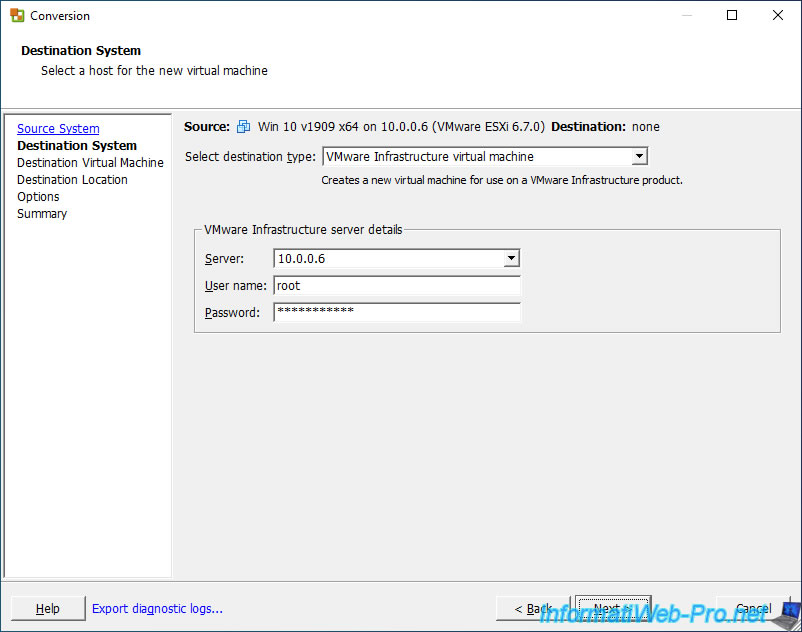802x632 pixels.
Task: Go back with the Back button
Action: pyautogui.click(x=532, y=608)
